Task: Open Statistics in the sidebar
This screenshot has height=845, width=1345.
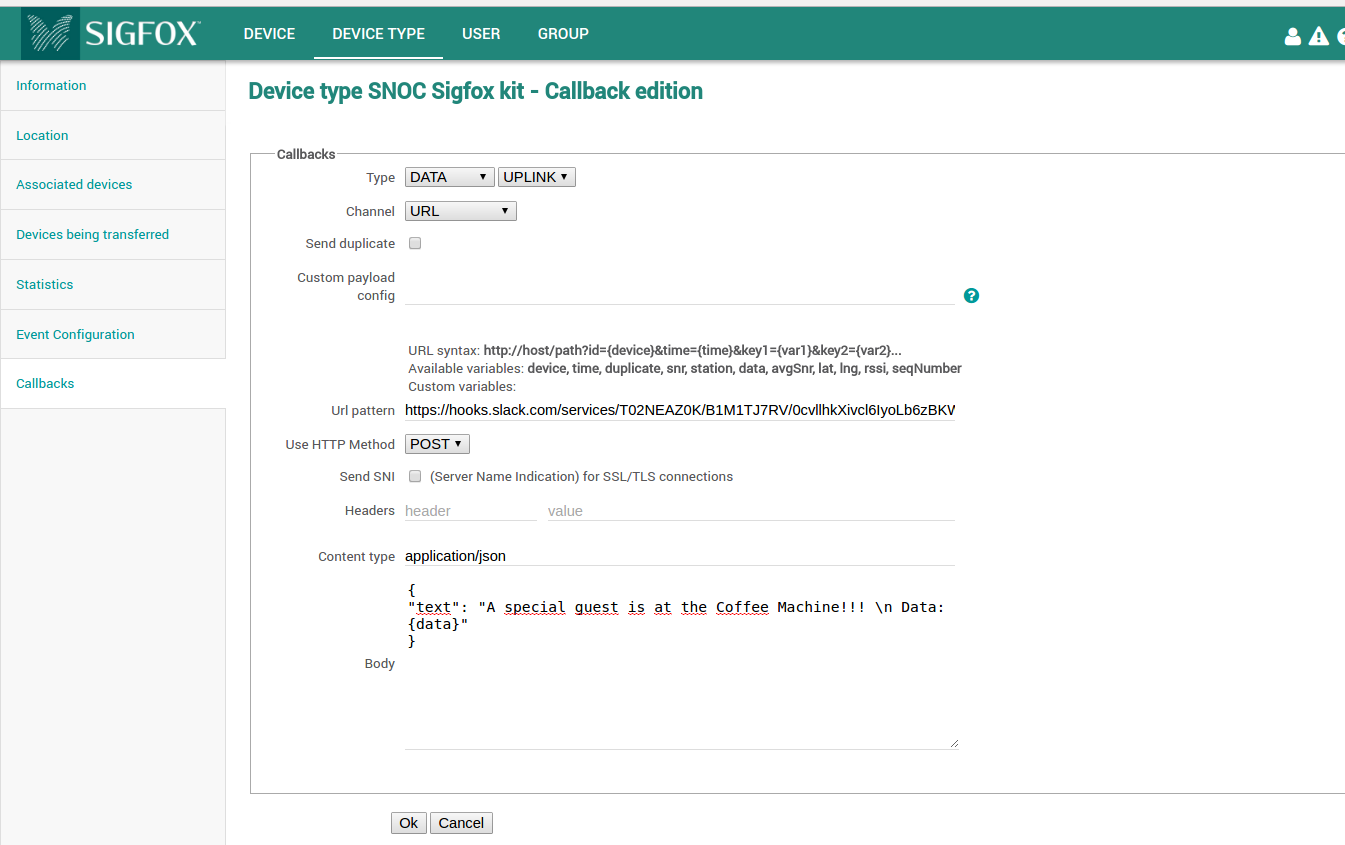Action: [113, 285]
